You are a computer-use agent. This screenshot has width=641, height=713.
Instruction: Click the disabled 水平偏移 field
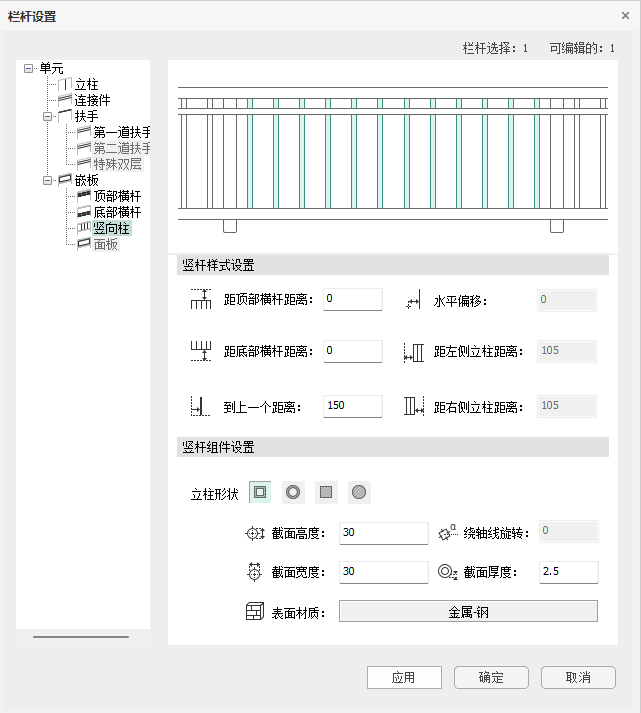coord(566,300)
